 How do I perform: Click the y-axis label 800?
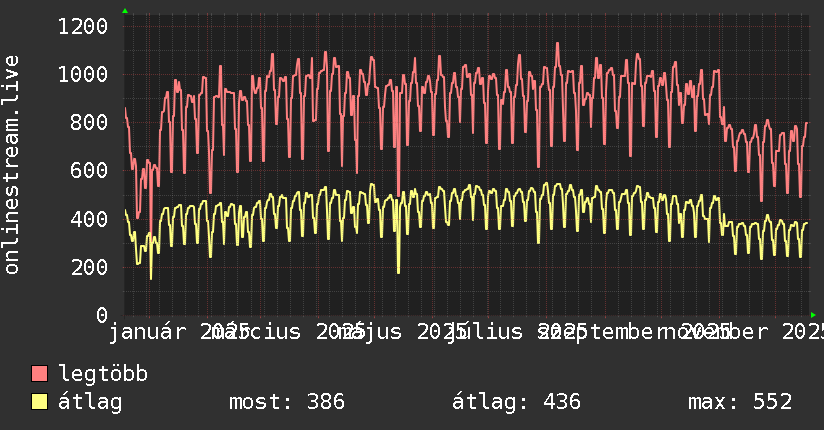click(x=89, y=122)
